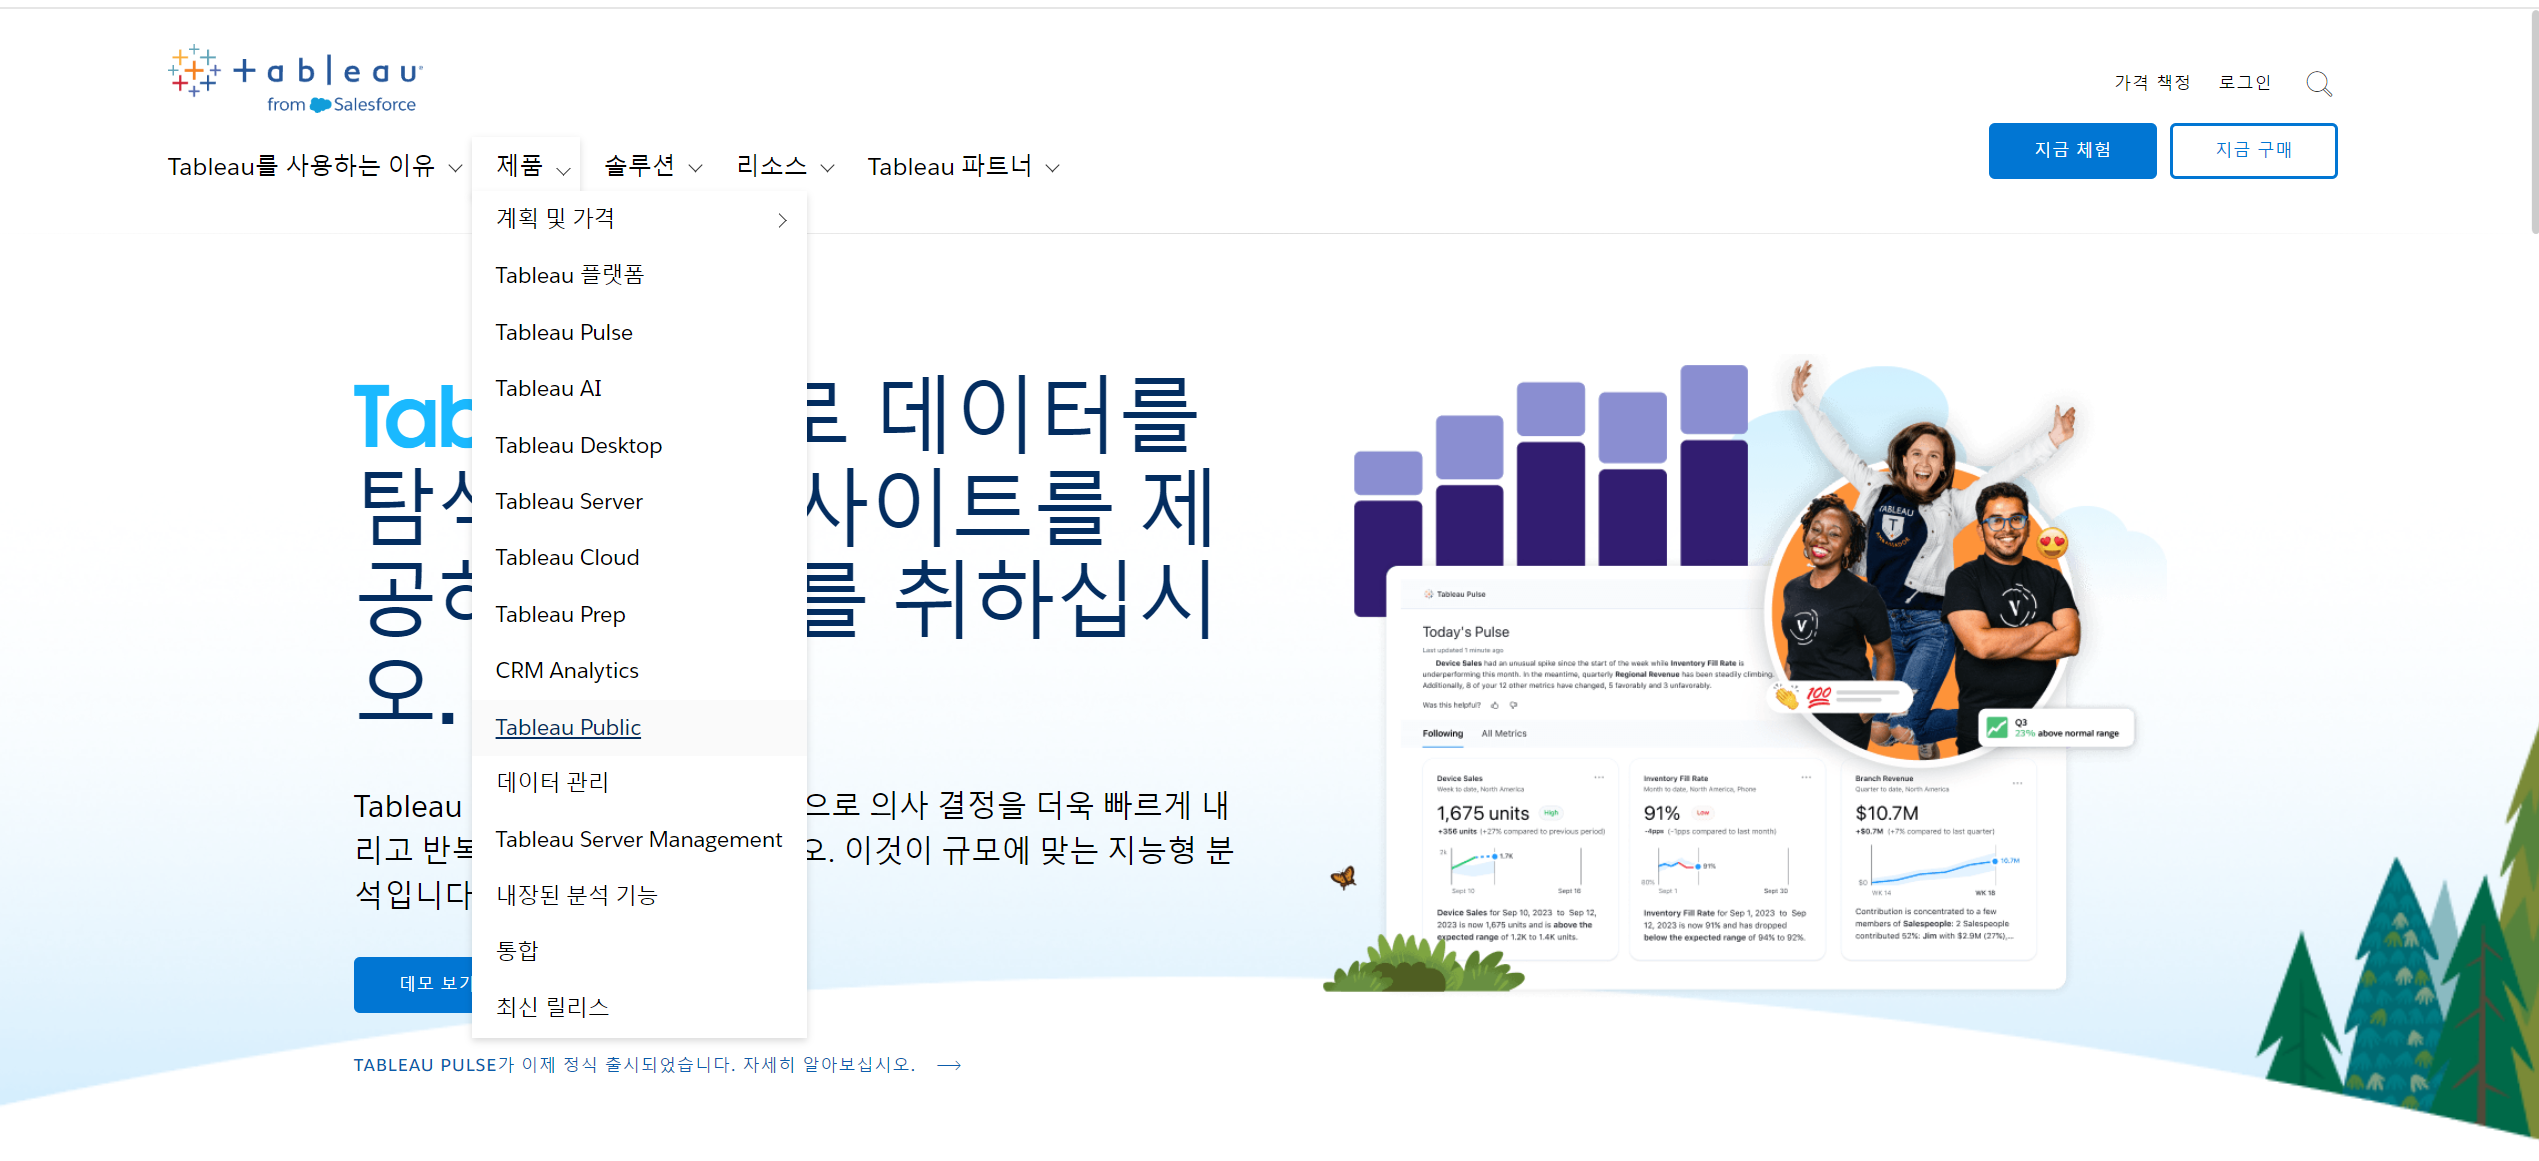The height and width of the screenshot is (1161, 2539).
Task: Open Tableau Desktop menu entry
Action: [x=640, y=445]
